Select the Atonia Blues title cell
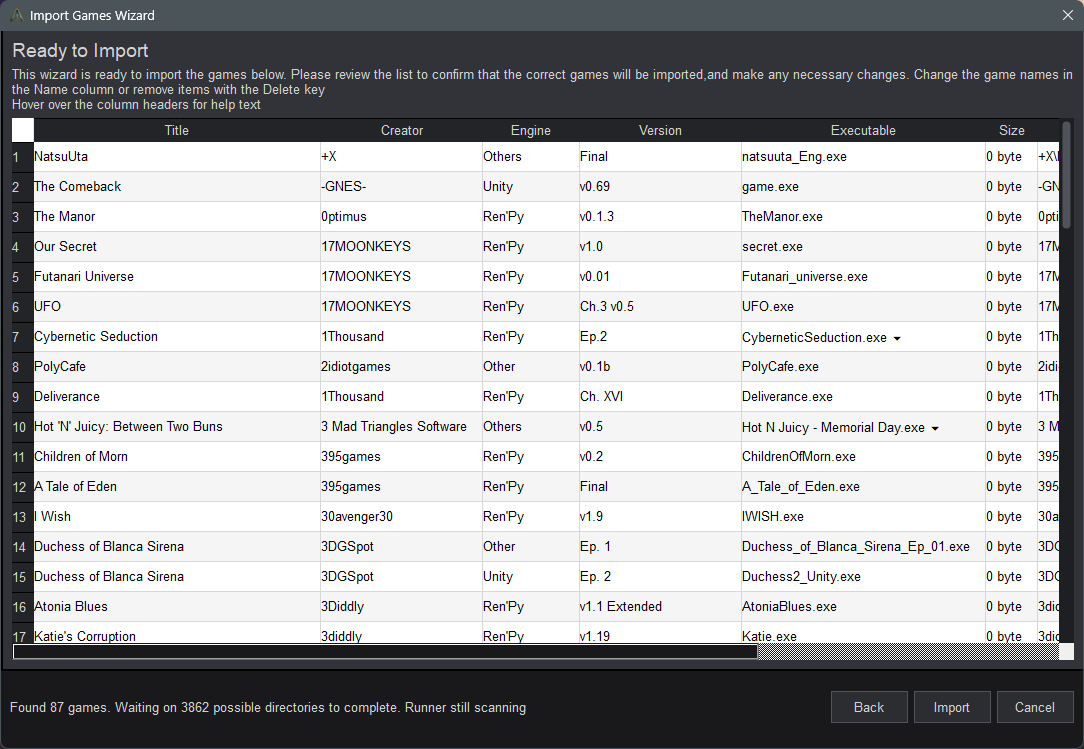Image resolution: width=1084 pixels, height=749 pixels. 177,607
